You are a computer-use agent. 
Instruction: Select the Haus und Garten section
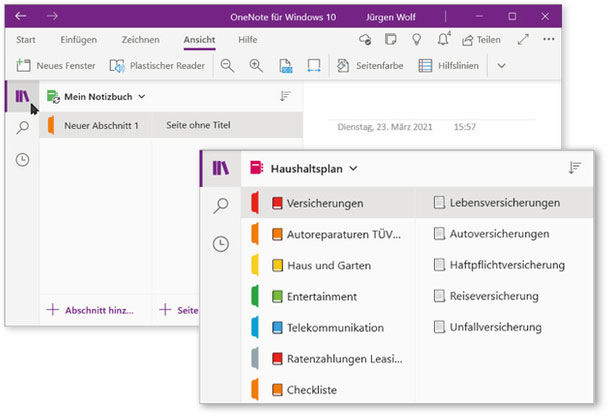tap(328, 265)
